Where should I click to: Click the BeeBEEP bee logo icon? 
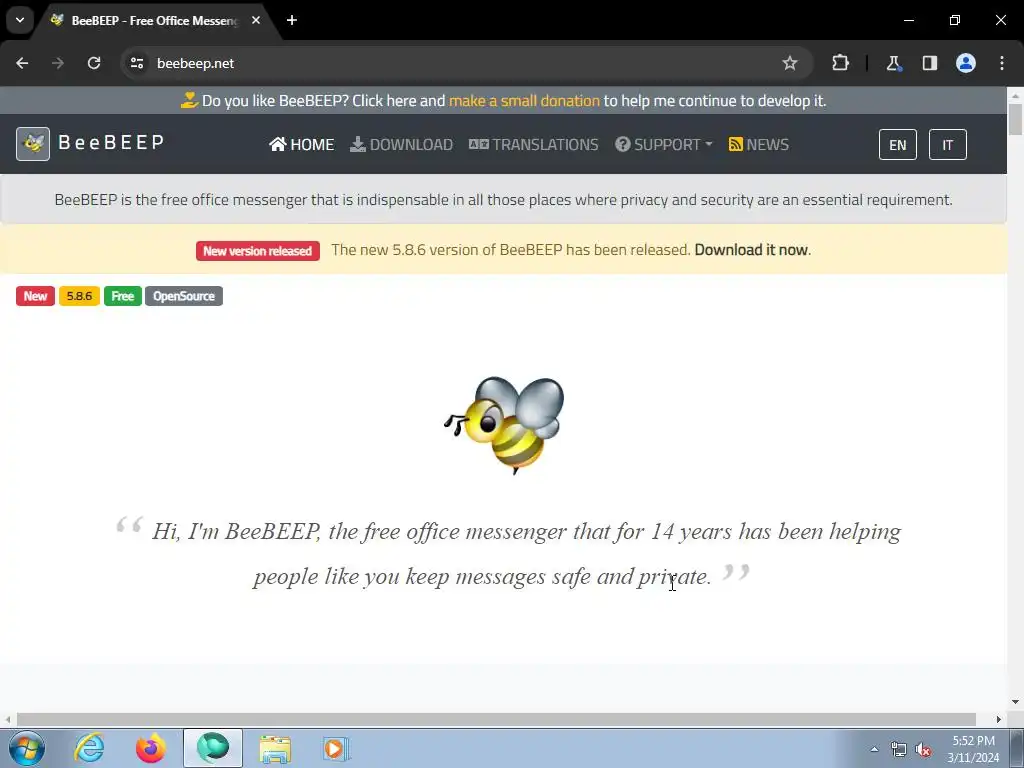[x=33, y=144]
